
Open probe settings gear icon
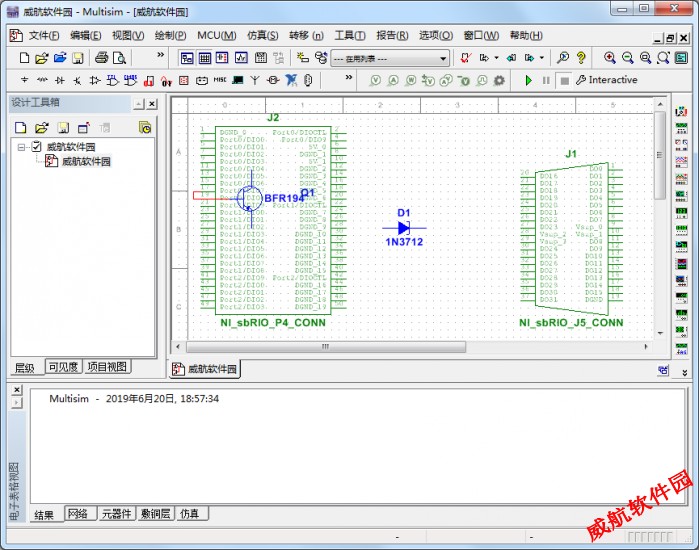(499, 81)
